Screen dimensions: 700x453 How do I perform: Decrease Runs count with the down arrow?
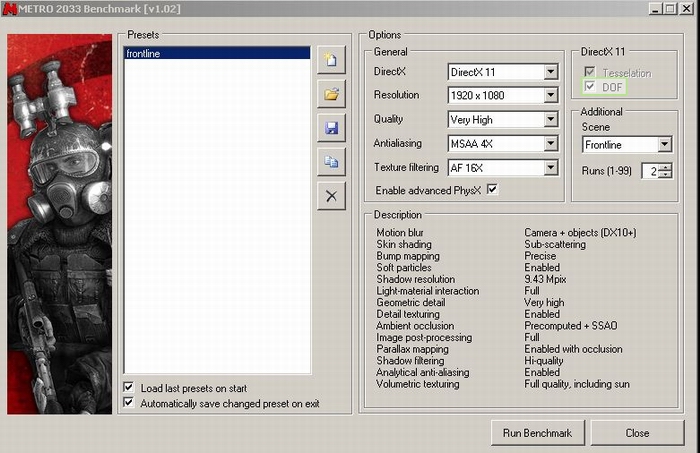point(665,176)
